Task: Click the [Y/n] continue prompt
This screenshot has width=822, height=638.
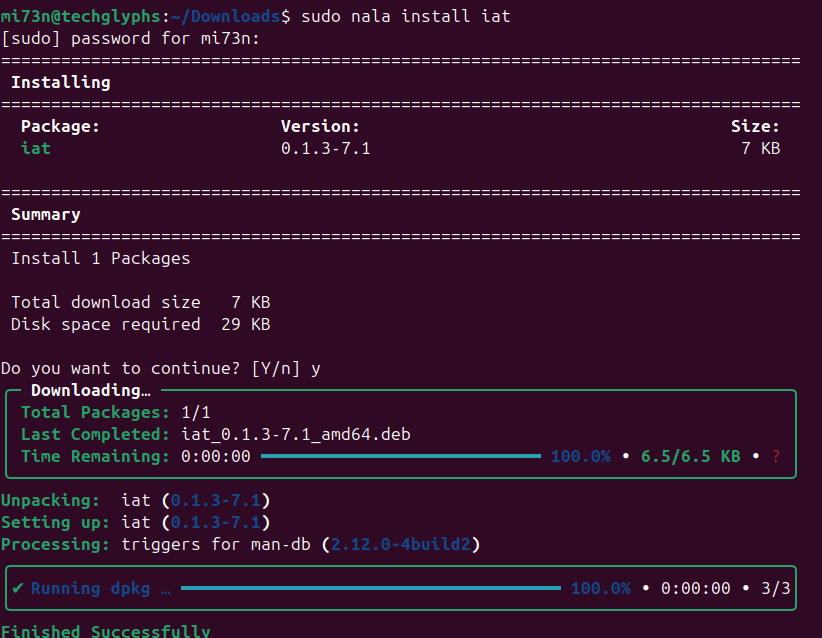Action: click(276, 369)
